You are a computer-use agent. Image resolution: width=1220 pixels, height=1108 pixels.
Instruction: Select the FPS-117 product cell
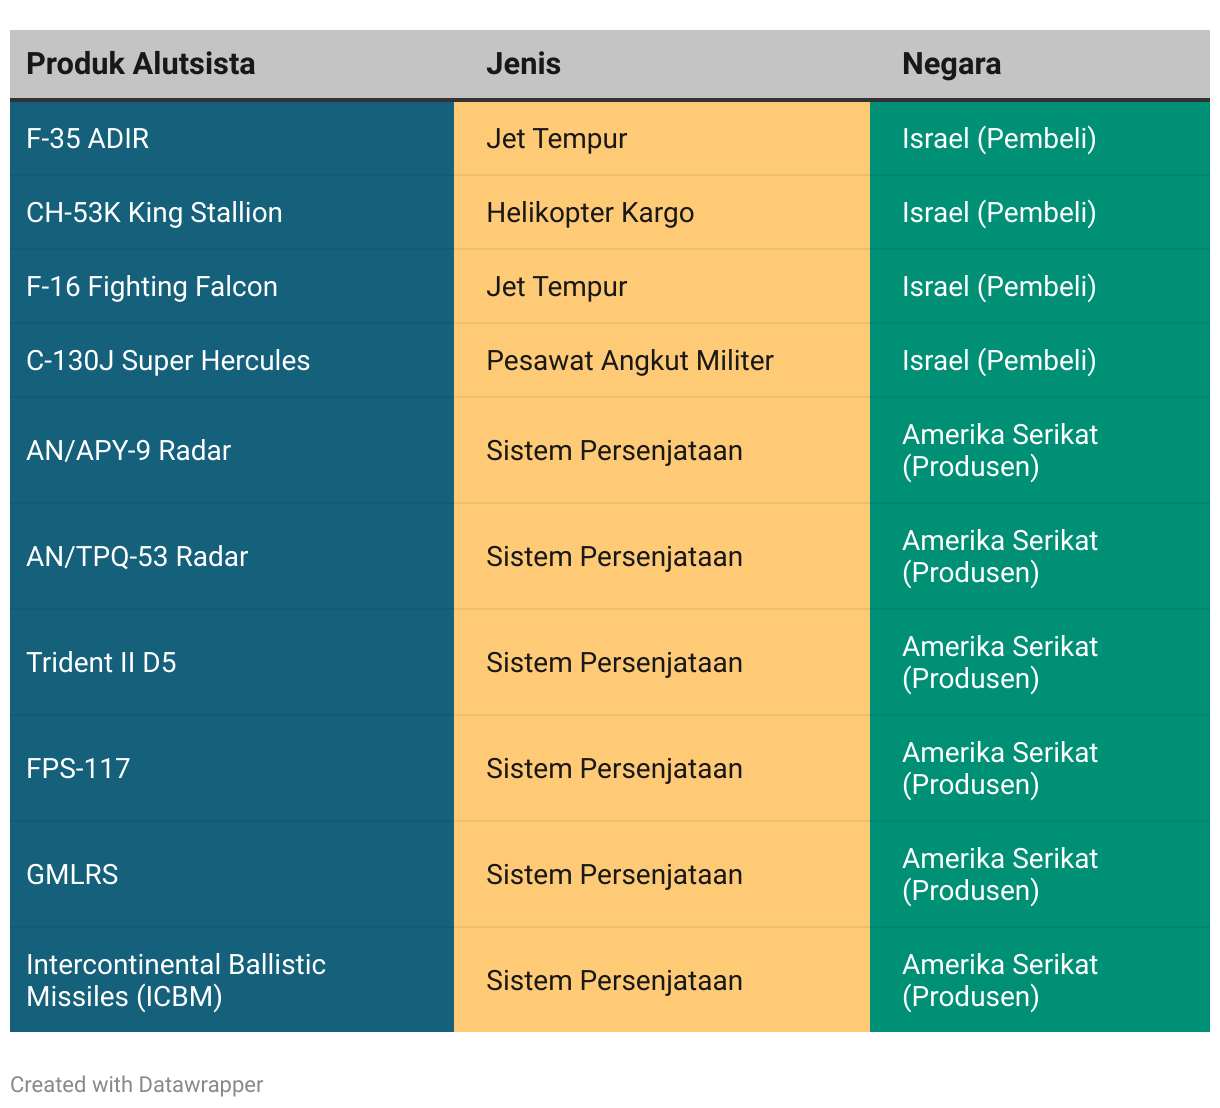pyautogui.click(x=78, y=769)
